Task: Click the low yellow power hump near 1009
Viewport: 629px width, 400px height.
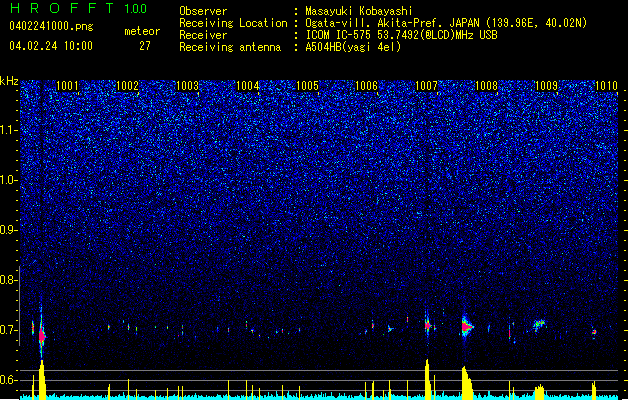Action: click(540, 392)
